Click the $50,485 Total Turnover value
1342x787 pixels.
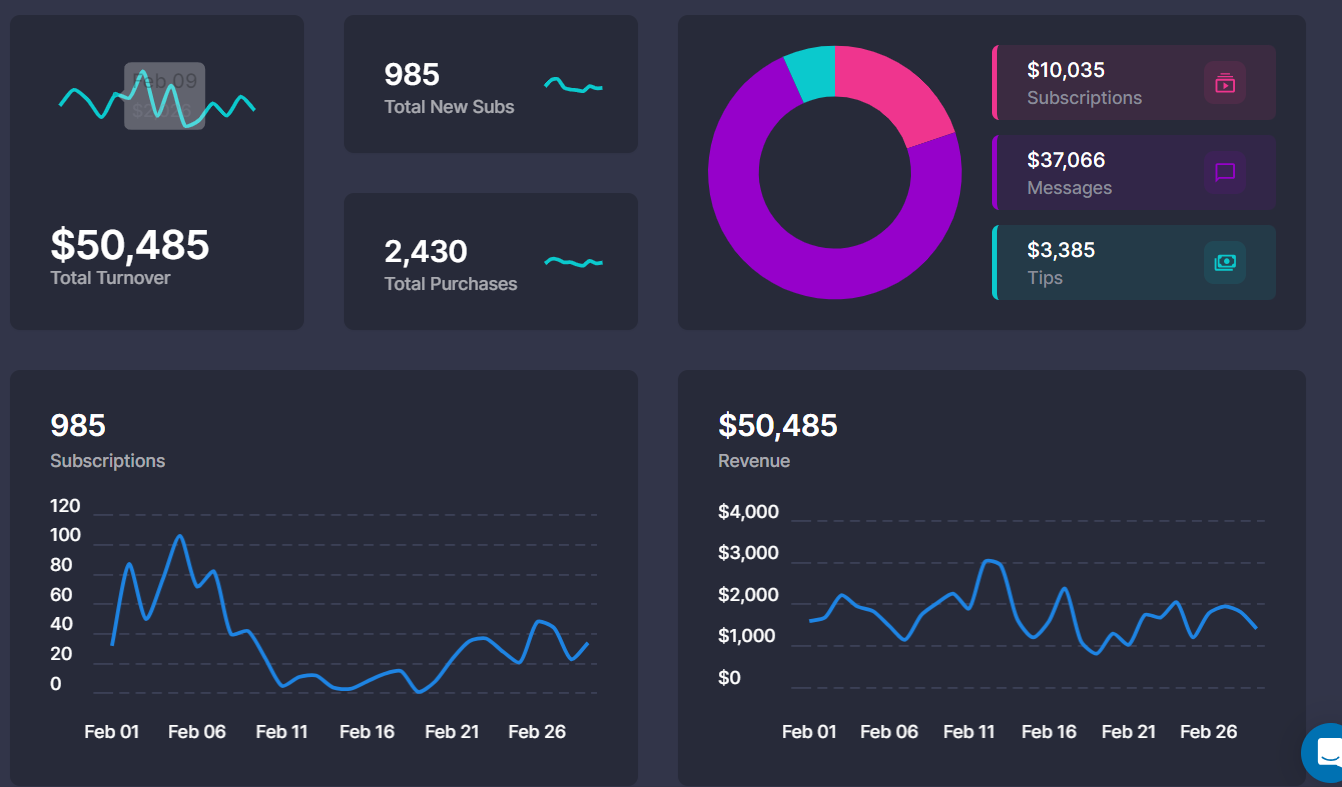pyautogui.click(x=130, y=245)
